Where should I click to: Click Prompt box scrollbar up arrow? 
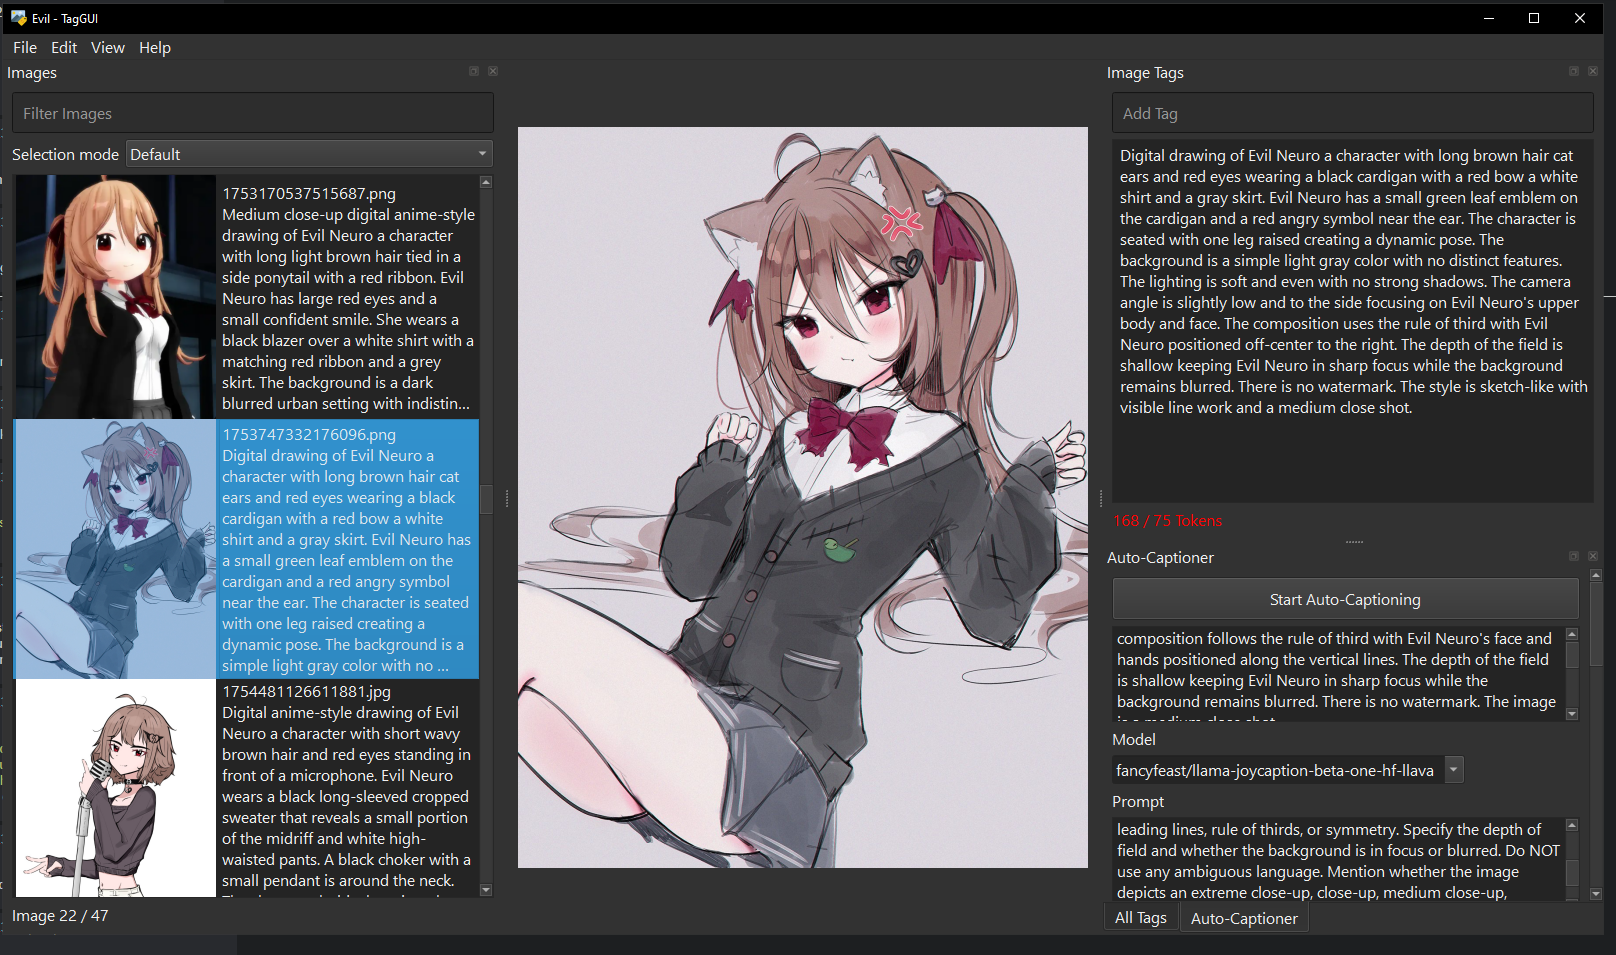1571,825
